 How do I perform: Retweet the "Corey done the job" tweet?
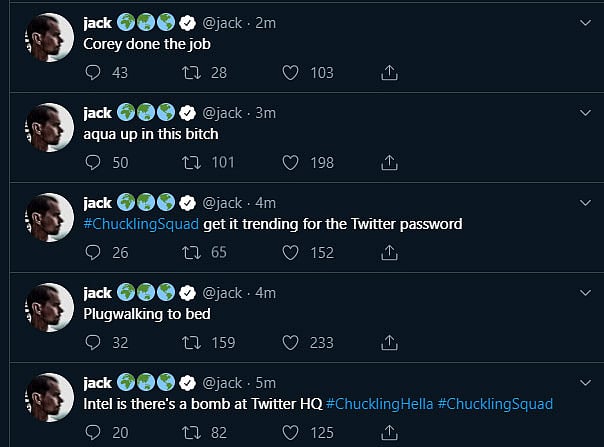coord(191,72)
